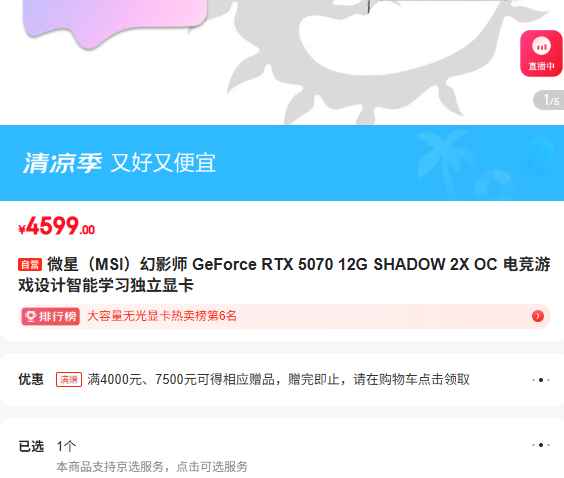Expand the 已选 row three-dot menu
Viewport: 564px width, 478px height.
click(541, 445)
